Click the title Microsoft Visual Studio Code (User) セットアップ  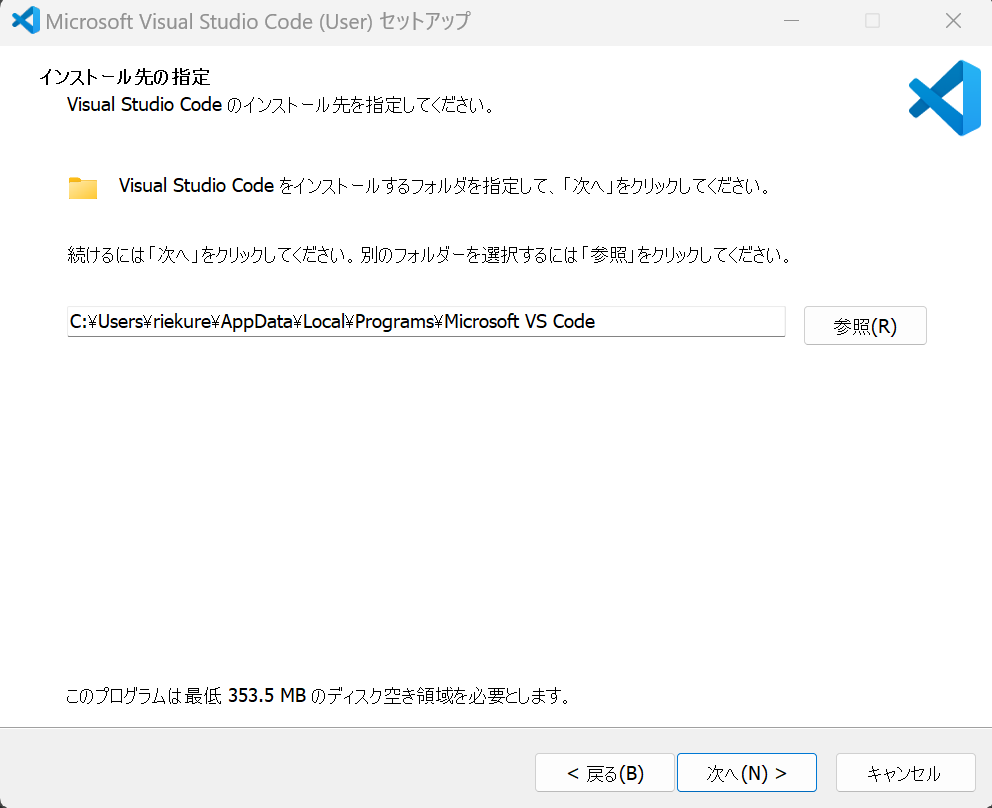pyautogui.click(x=258, y=21)
